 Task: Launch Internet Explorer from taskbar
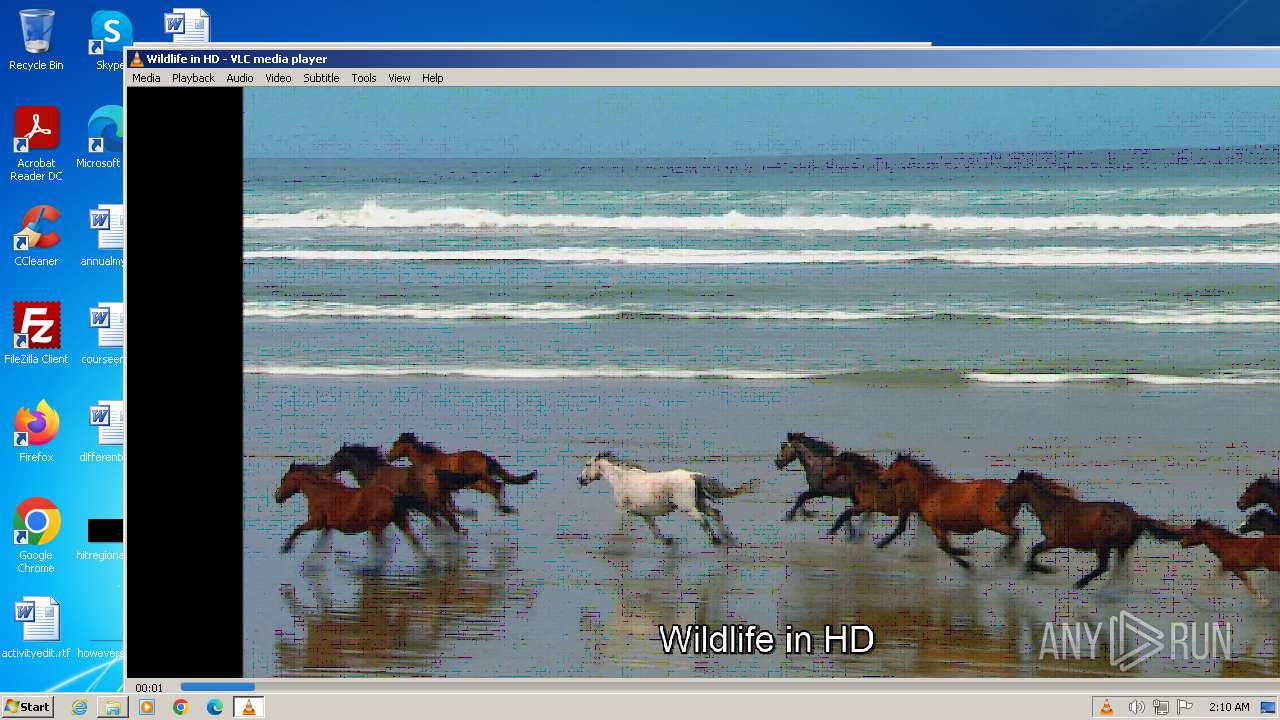tap(80, 707)
